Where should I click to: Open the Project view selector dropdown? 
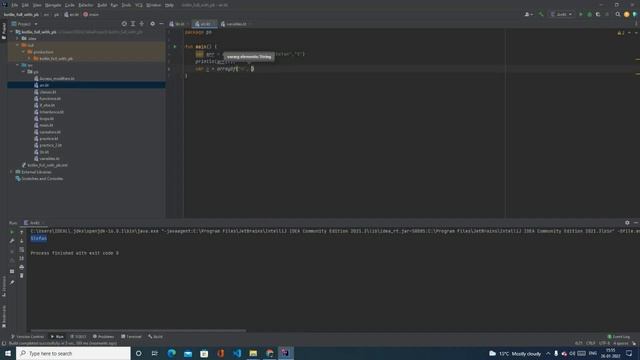[24, 24]
